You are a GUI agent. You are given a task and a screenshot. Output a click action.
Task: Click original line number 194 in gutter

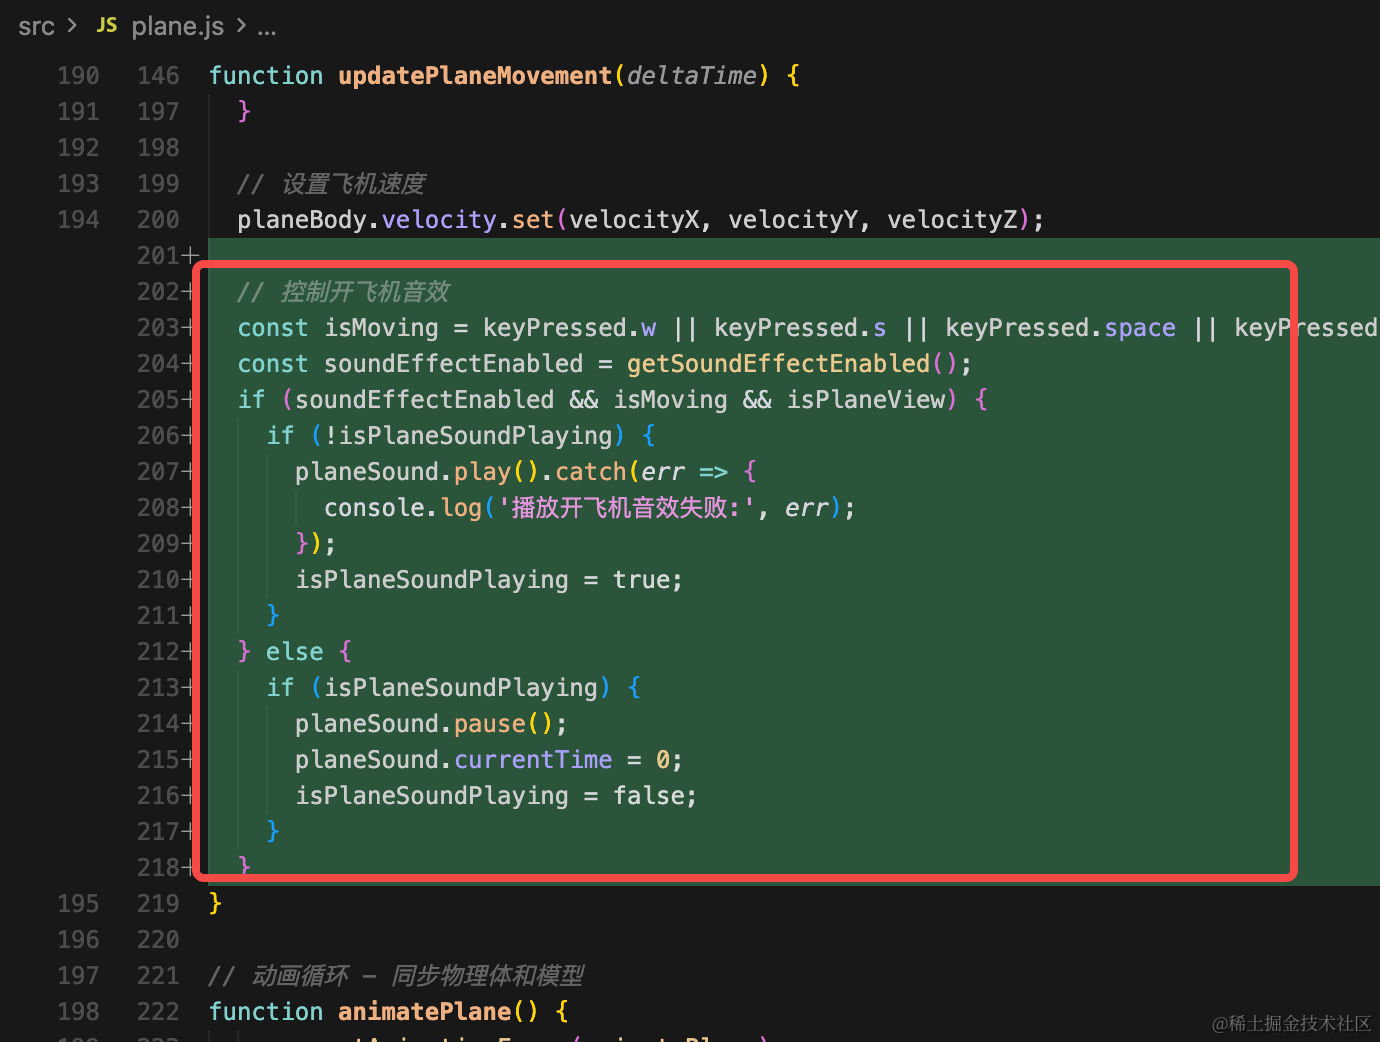coord(79,220)
